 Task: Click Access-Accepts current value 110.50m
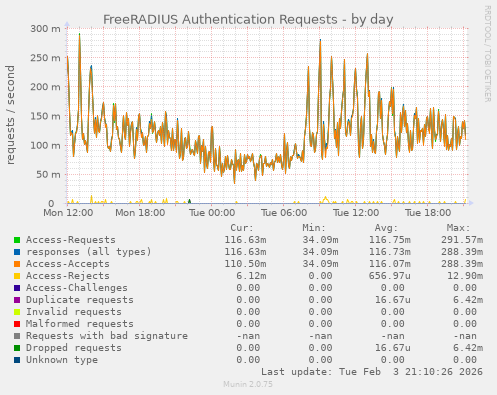coord(245,264)
